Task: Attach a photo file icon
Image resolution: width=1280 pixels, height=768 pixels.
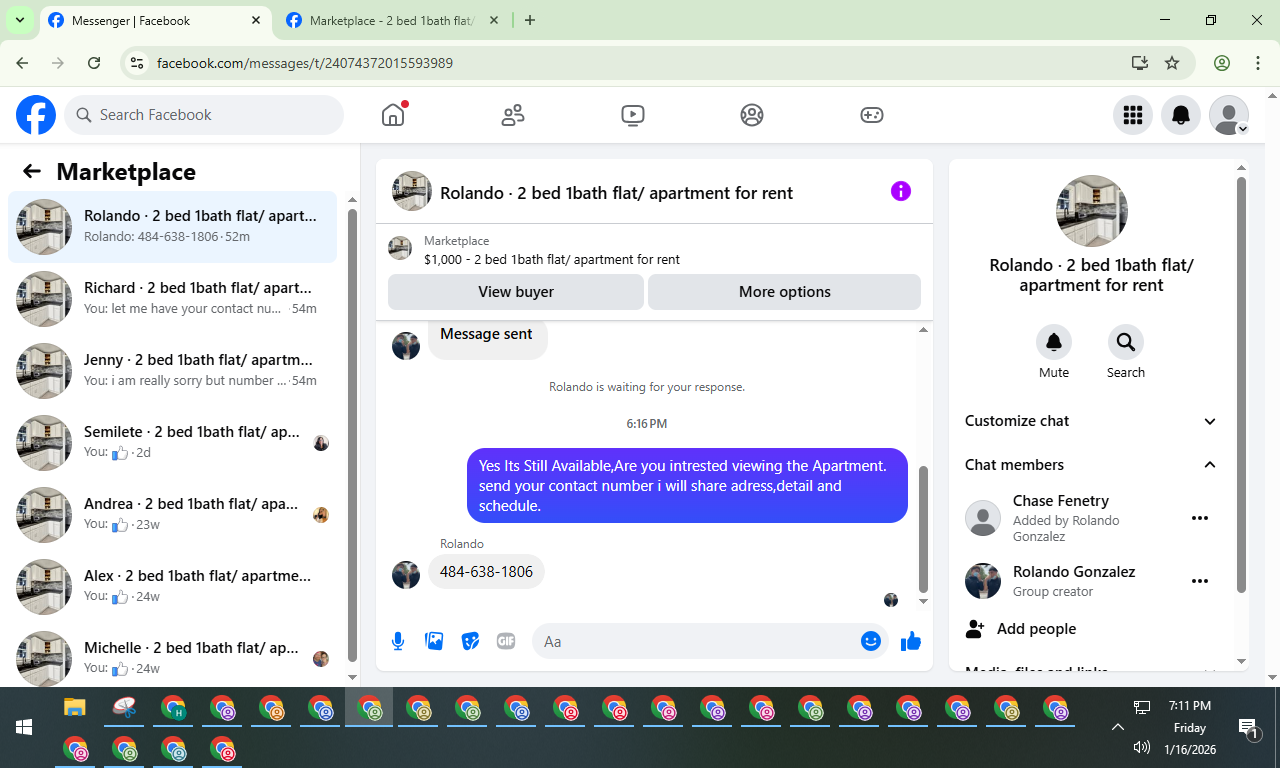Action: click(434, 641)
